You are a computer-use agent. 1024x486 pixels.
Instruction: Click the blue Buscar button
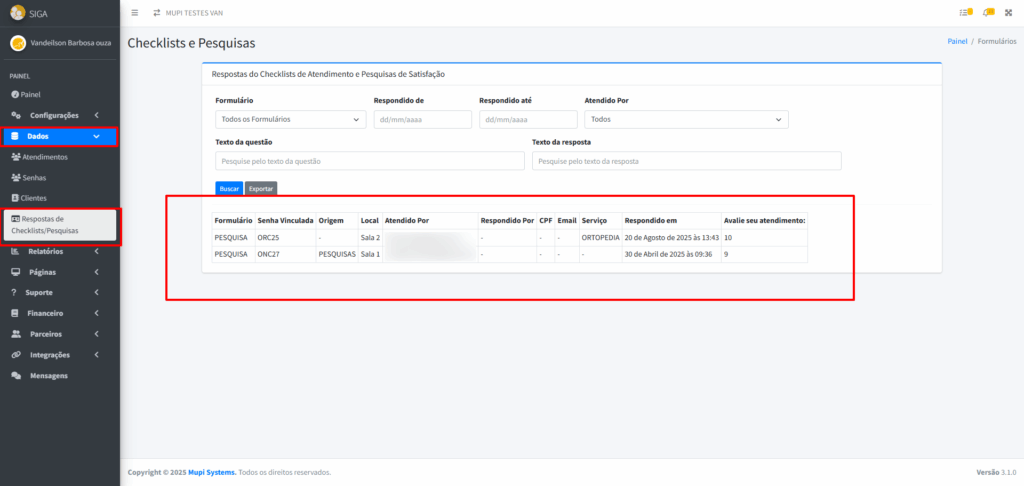pos(229,188)
